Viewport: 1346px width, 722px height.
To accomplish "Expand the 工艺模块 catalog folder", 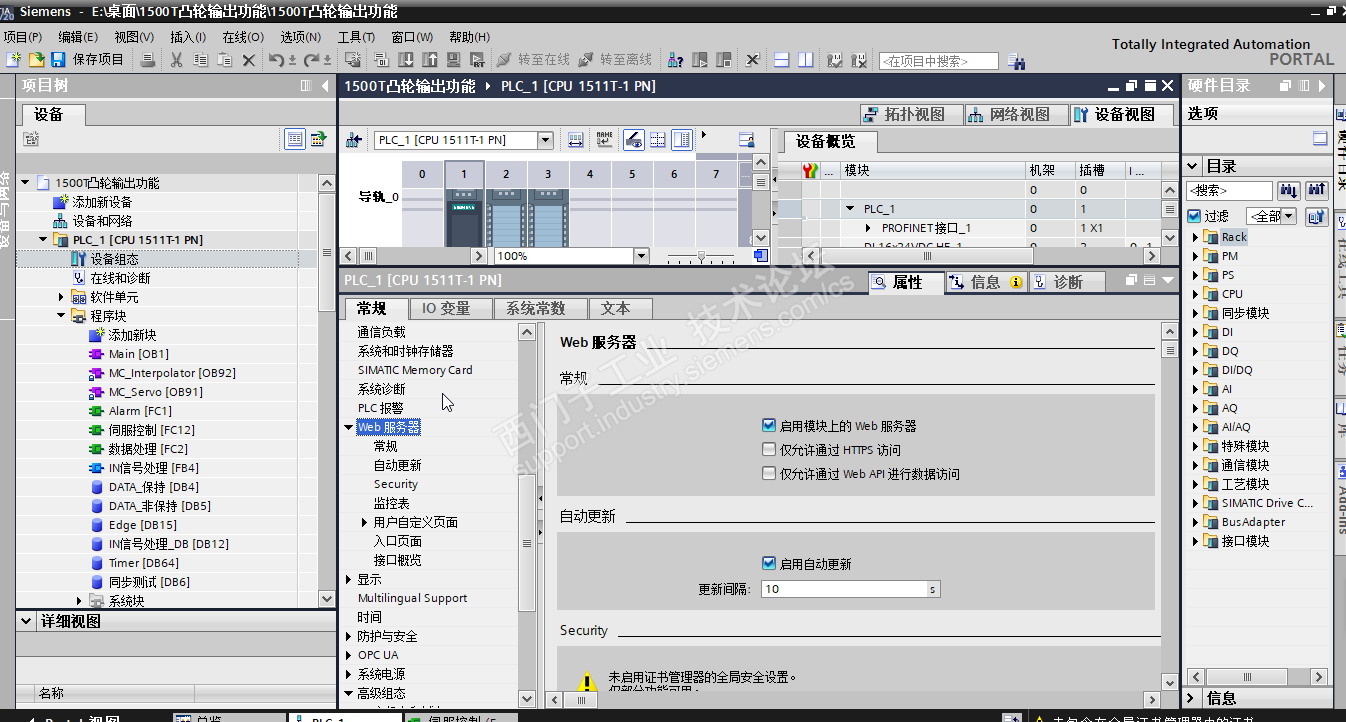I will point(1196,484).
